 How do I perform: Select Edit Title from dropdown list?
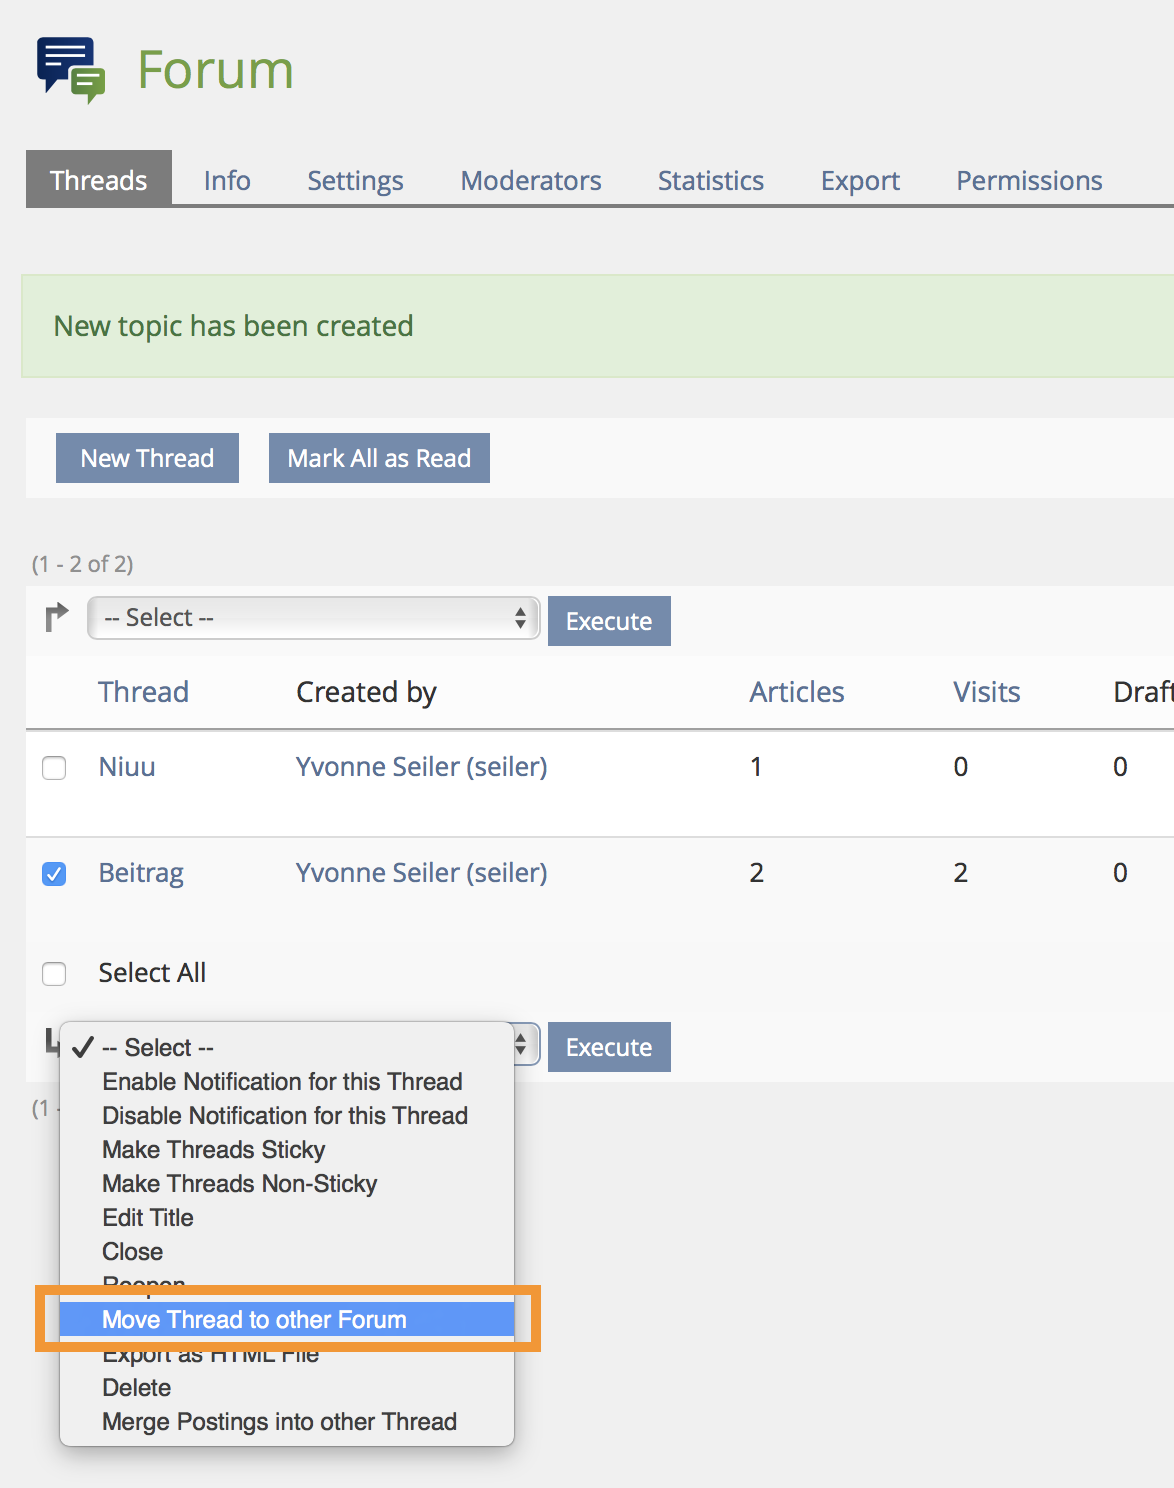click(148, 1218)
